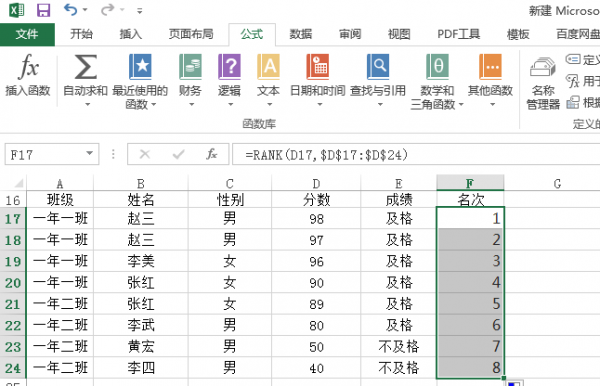This screenshot has width=600, height=386.
Task: Switch to the 模板 ribbon tab
Action: pyautogui.click(x=518, y=34)
